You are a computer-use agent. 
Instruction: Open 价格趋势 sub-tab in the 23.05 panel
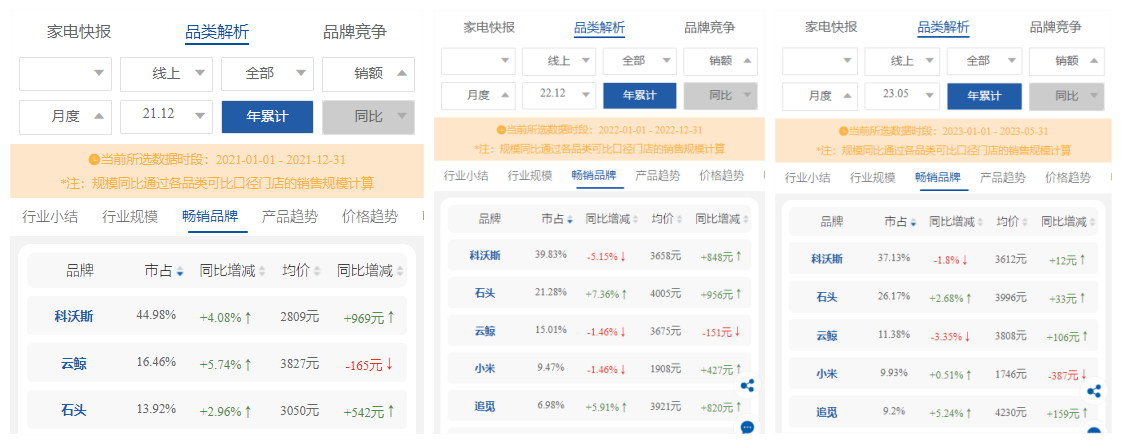[1068, 178]
